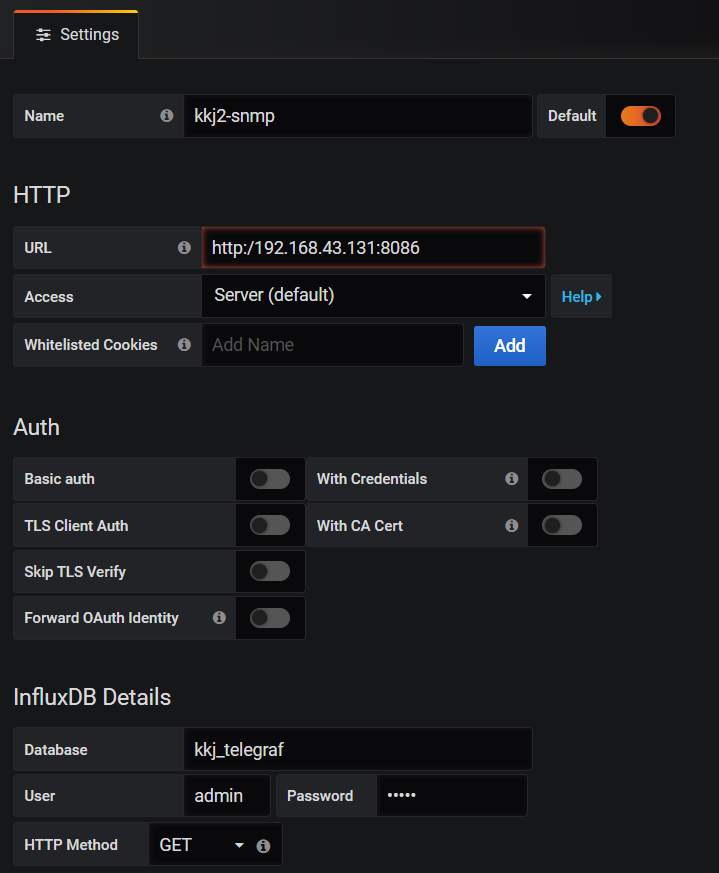
Task: Click the Add Name cookie field
Action: pyautogui.click(x=332, y=345)
